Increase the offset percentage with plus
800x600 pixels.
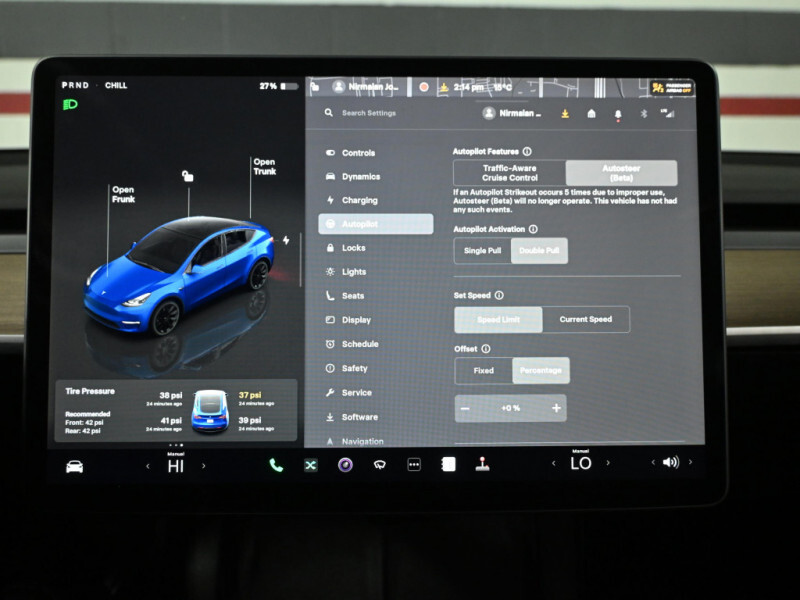556,408
